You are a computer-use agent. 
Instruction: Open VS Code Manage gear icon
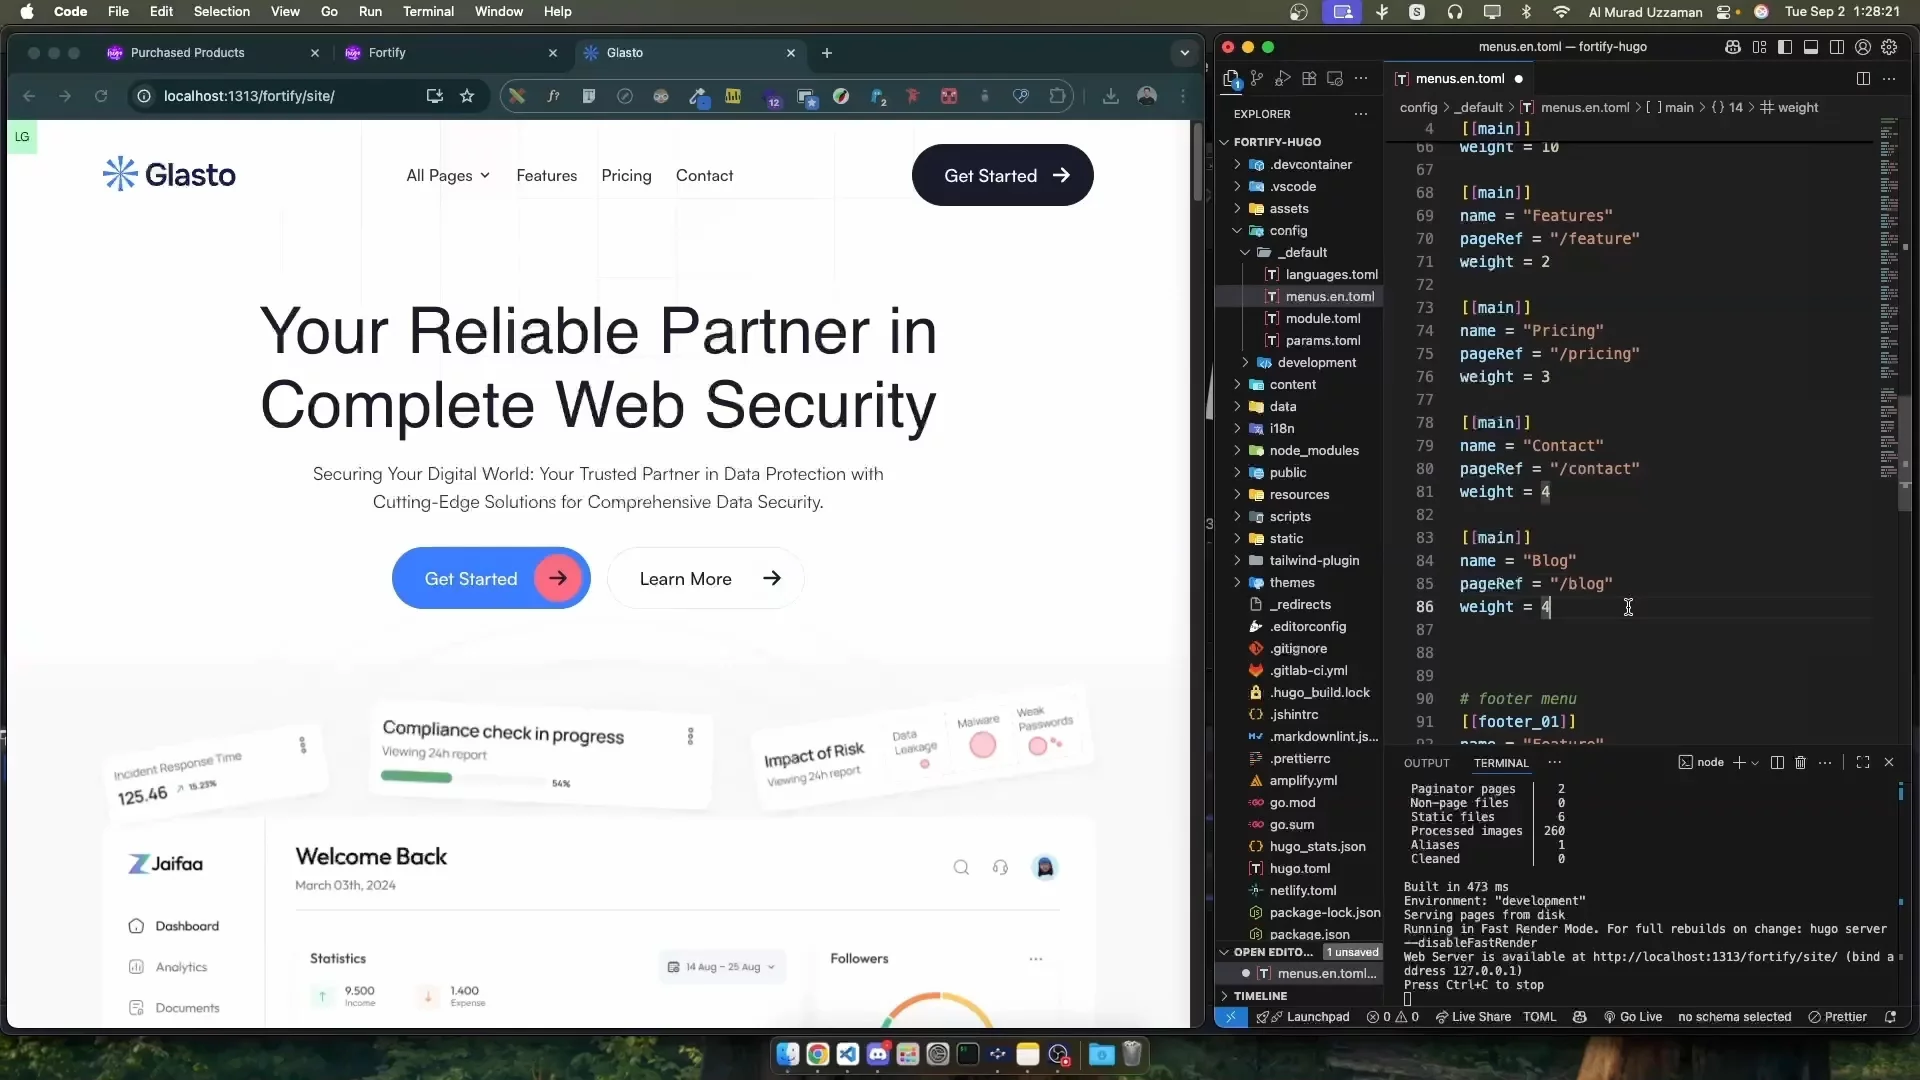1889,47
